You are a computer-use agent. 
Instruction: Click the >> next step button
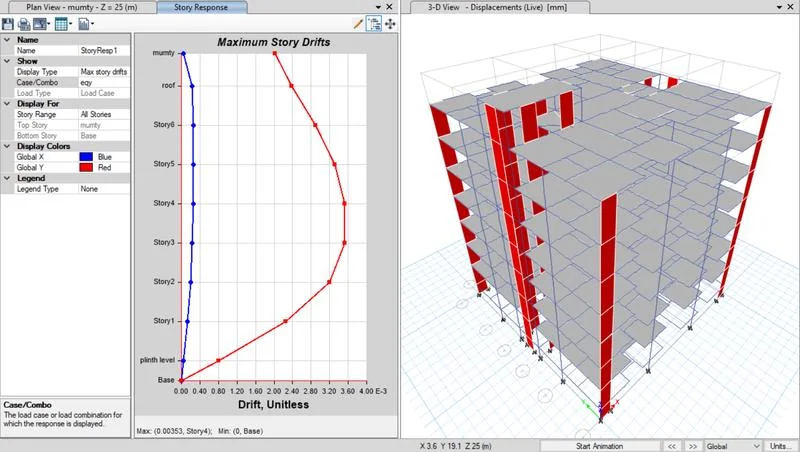(x=693, y=446)
